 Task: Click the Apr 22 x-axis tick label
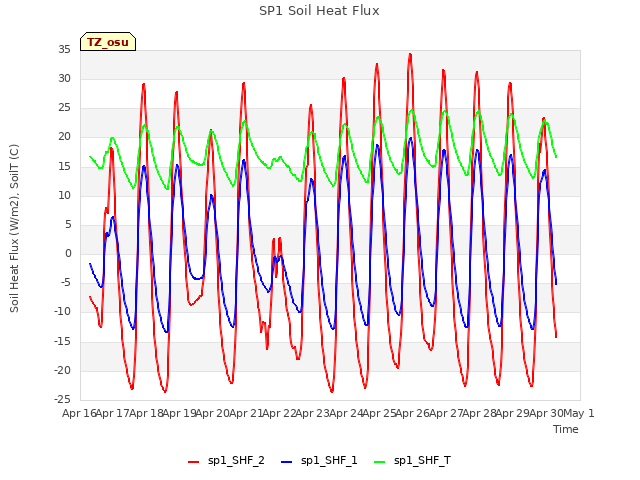click(x=280, y=413)
